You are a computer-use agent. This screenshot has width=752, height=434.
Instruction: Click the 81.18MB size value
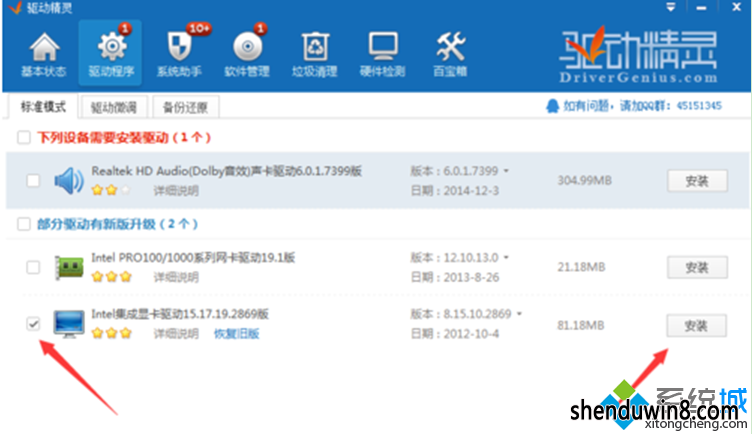tap(580, 325)
